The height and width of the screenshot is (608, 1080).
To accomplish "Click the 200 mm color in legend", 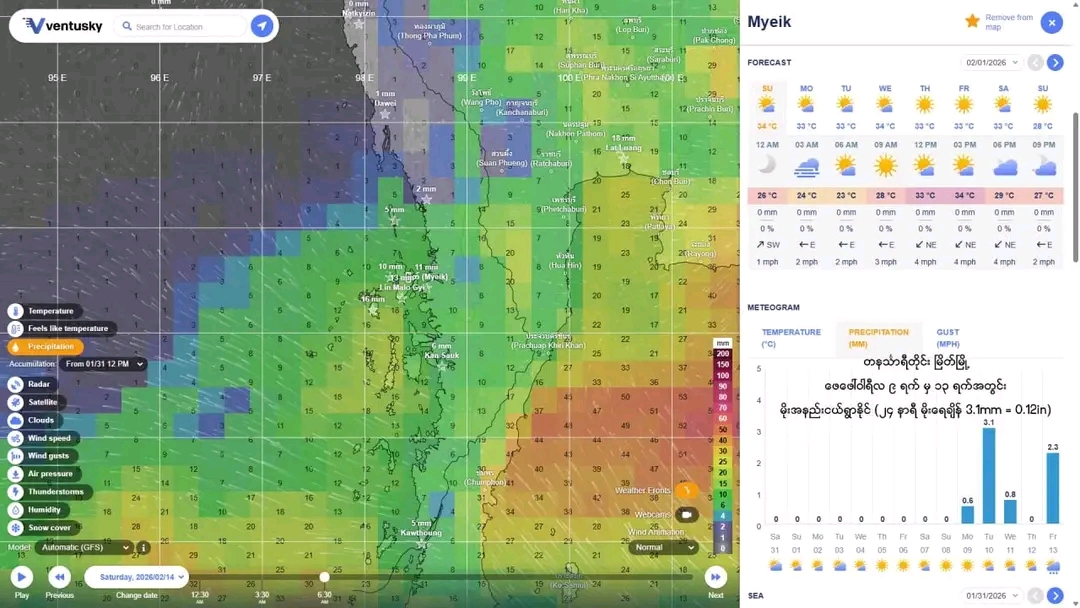I will [x=722, y=354].
